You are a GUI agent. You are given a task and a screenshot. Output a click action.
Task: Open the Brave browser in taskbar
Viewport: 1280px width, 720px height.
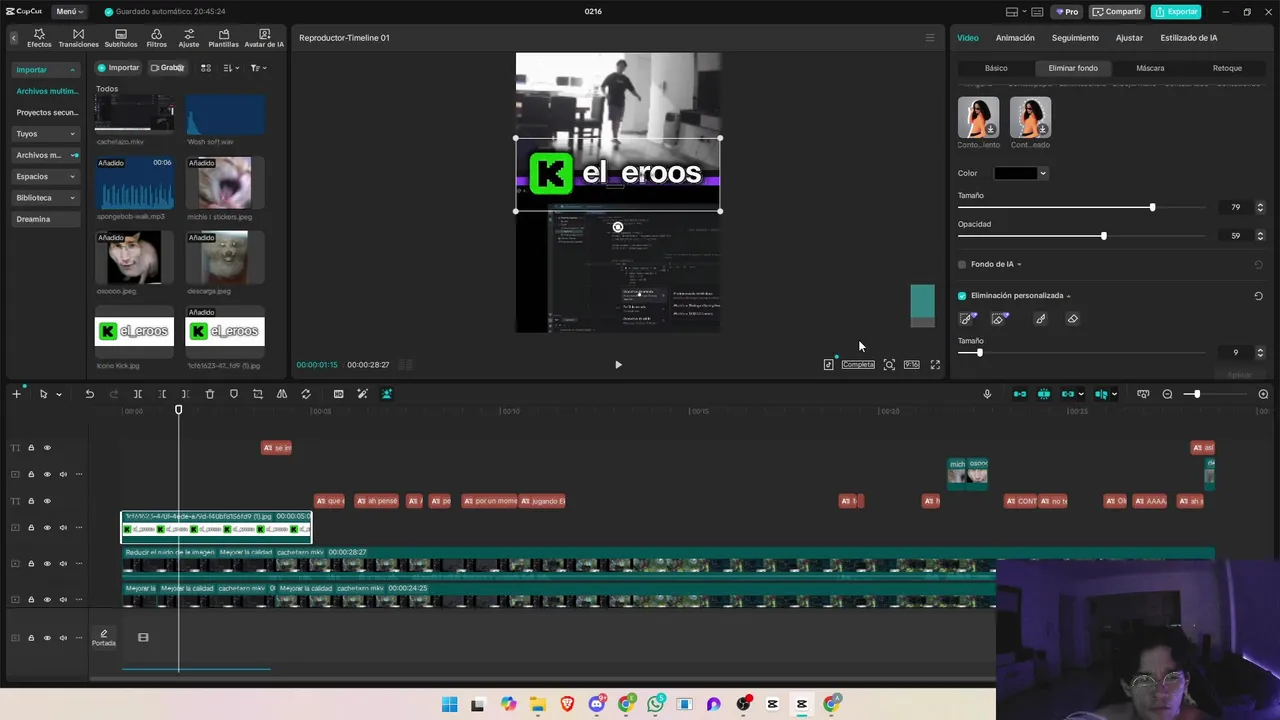click(568, 704)
